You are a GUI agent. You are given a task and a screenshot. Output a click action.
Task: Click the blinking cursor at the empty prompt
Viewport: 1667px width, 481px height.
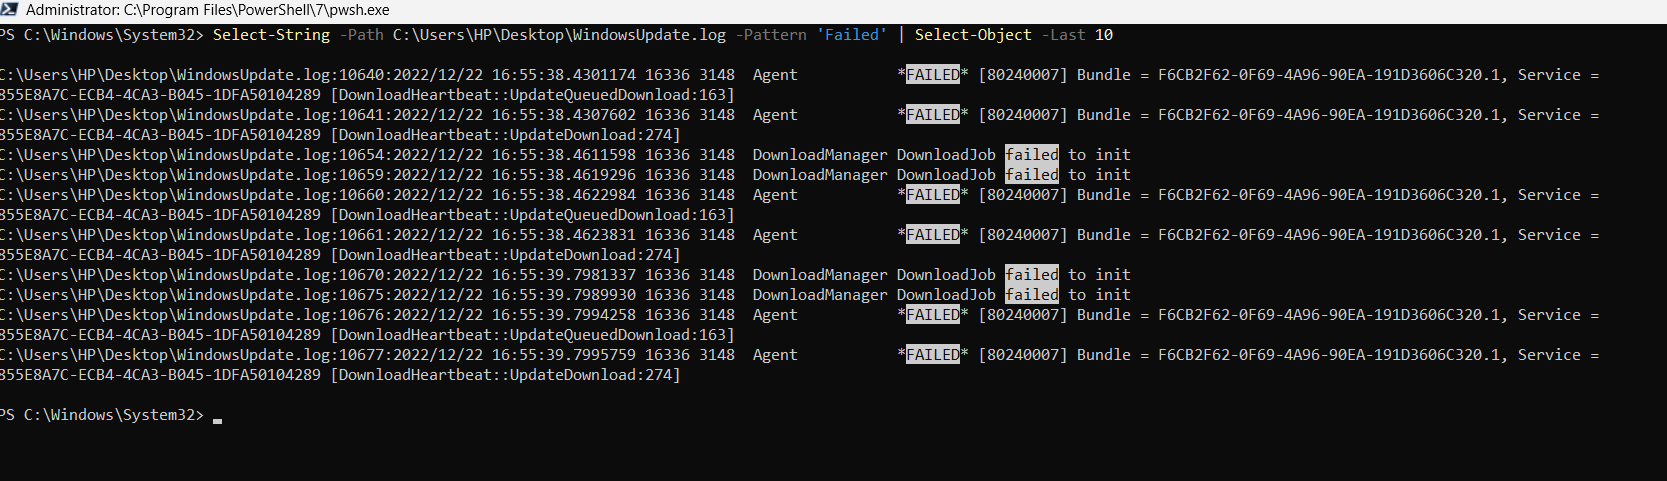click(x=218, y=419)
